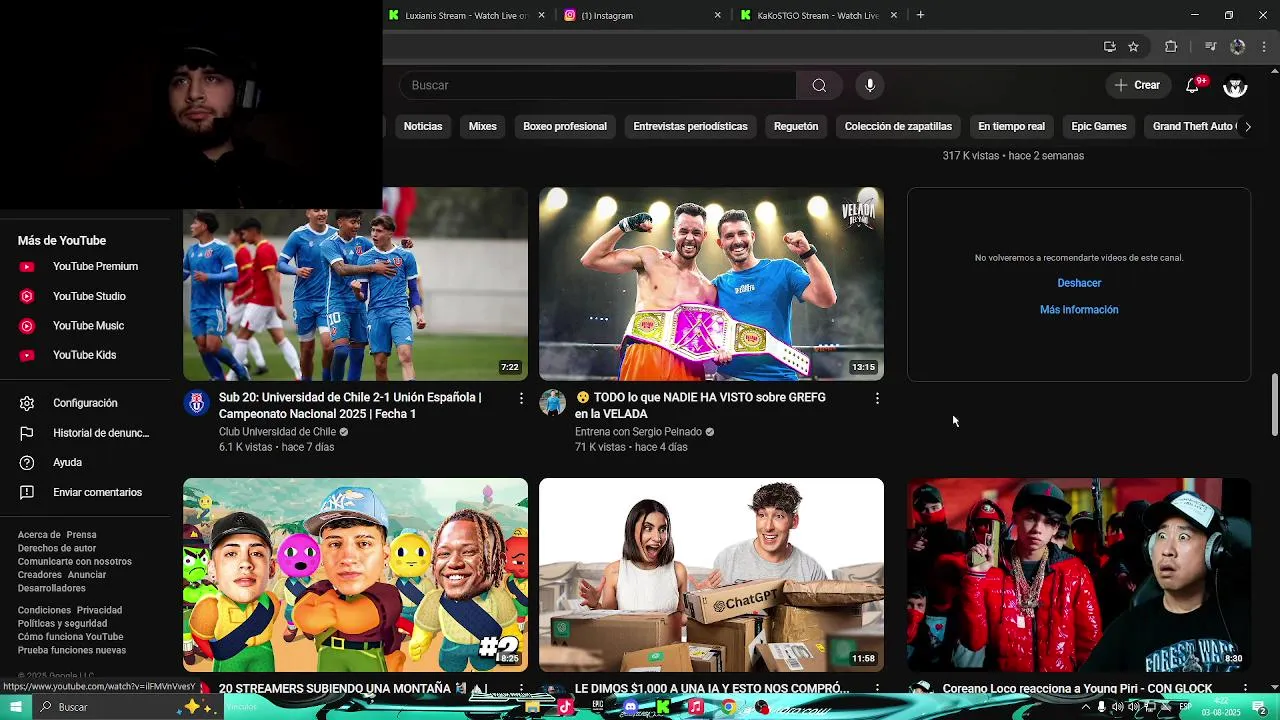Select the Epic Games chip
This screenshot has width=1280, height=720.
coord(1099,126)
